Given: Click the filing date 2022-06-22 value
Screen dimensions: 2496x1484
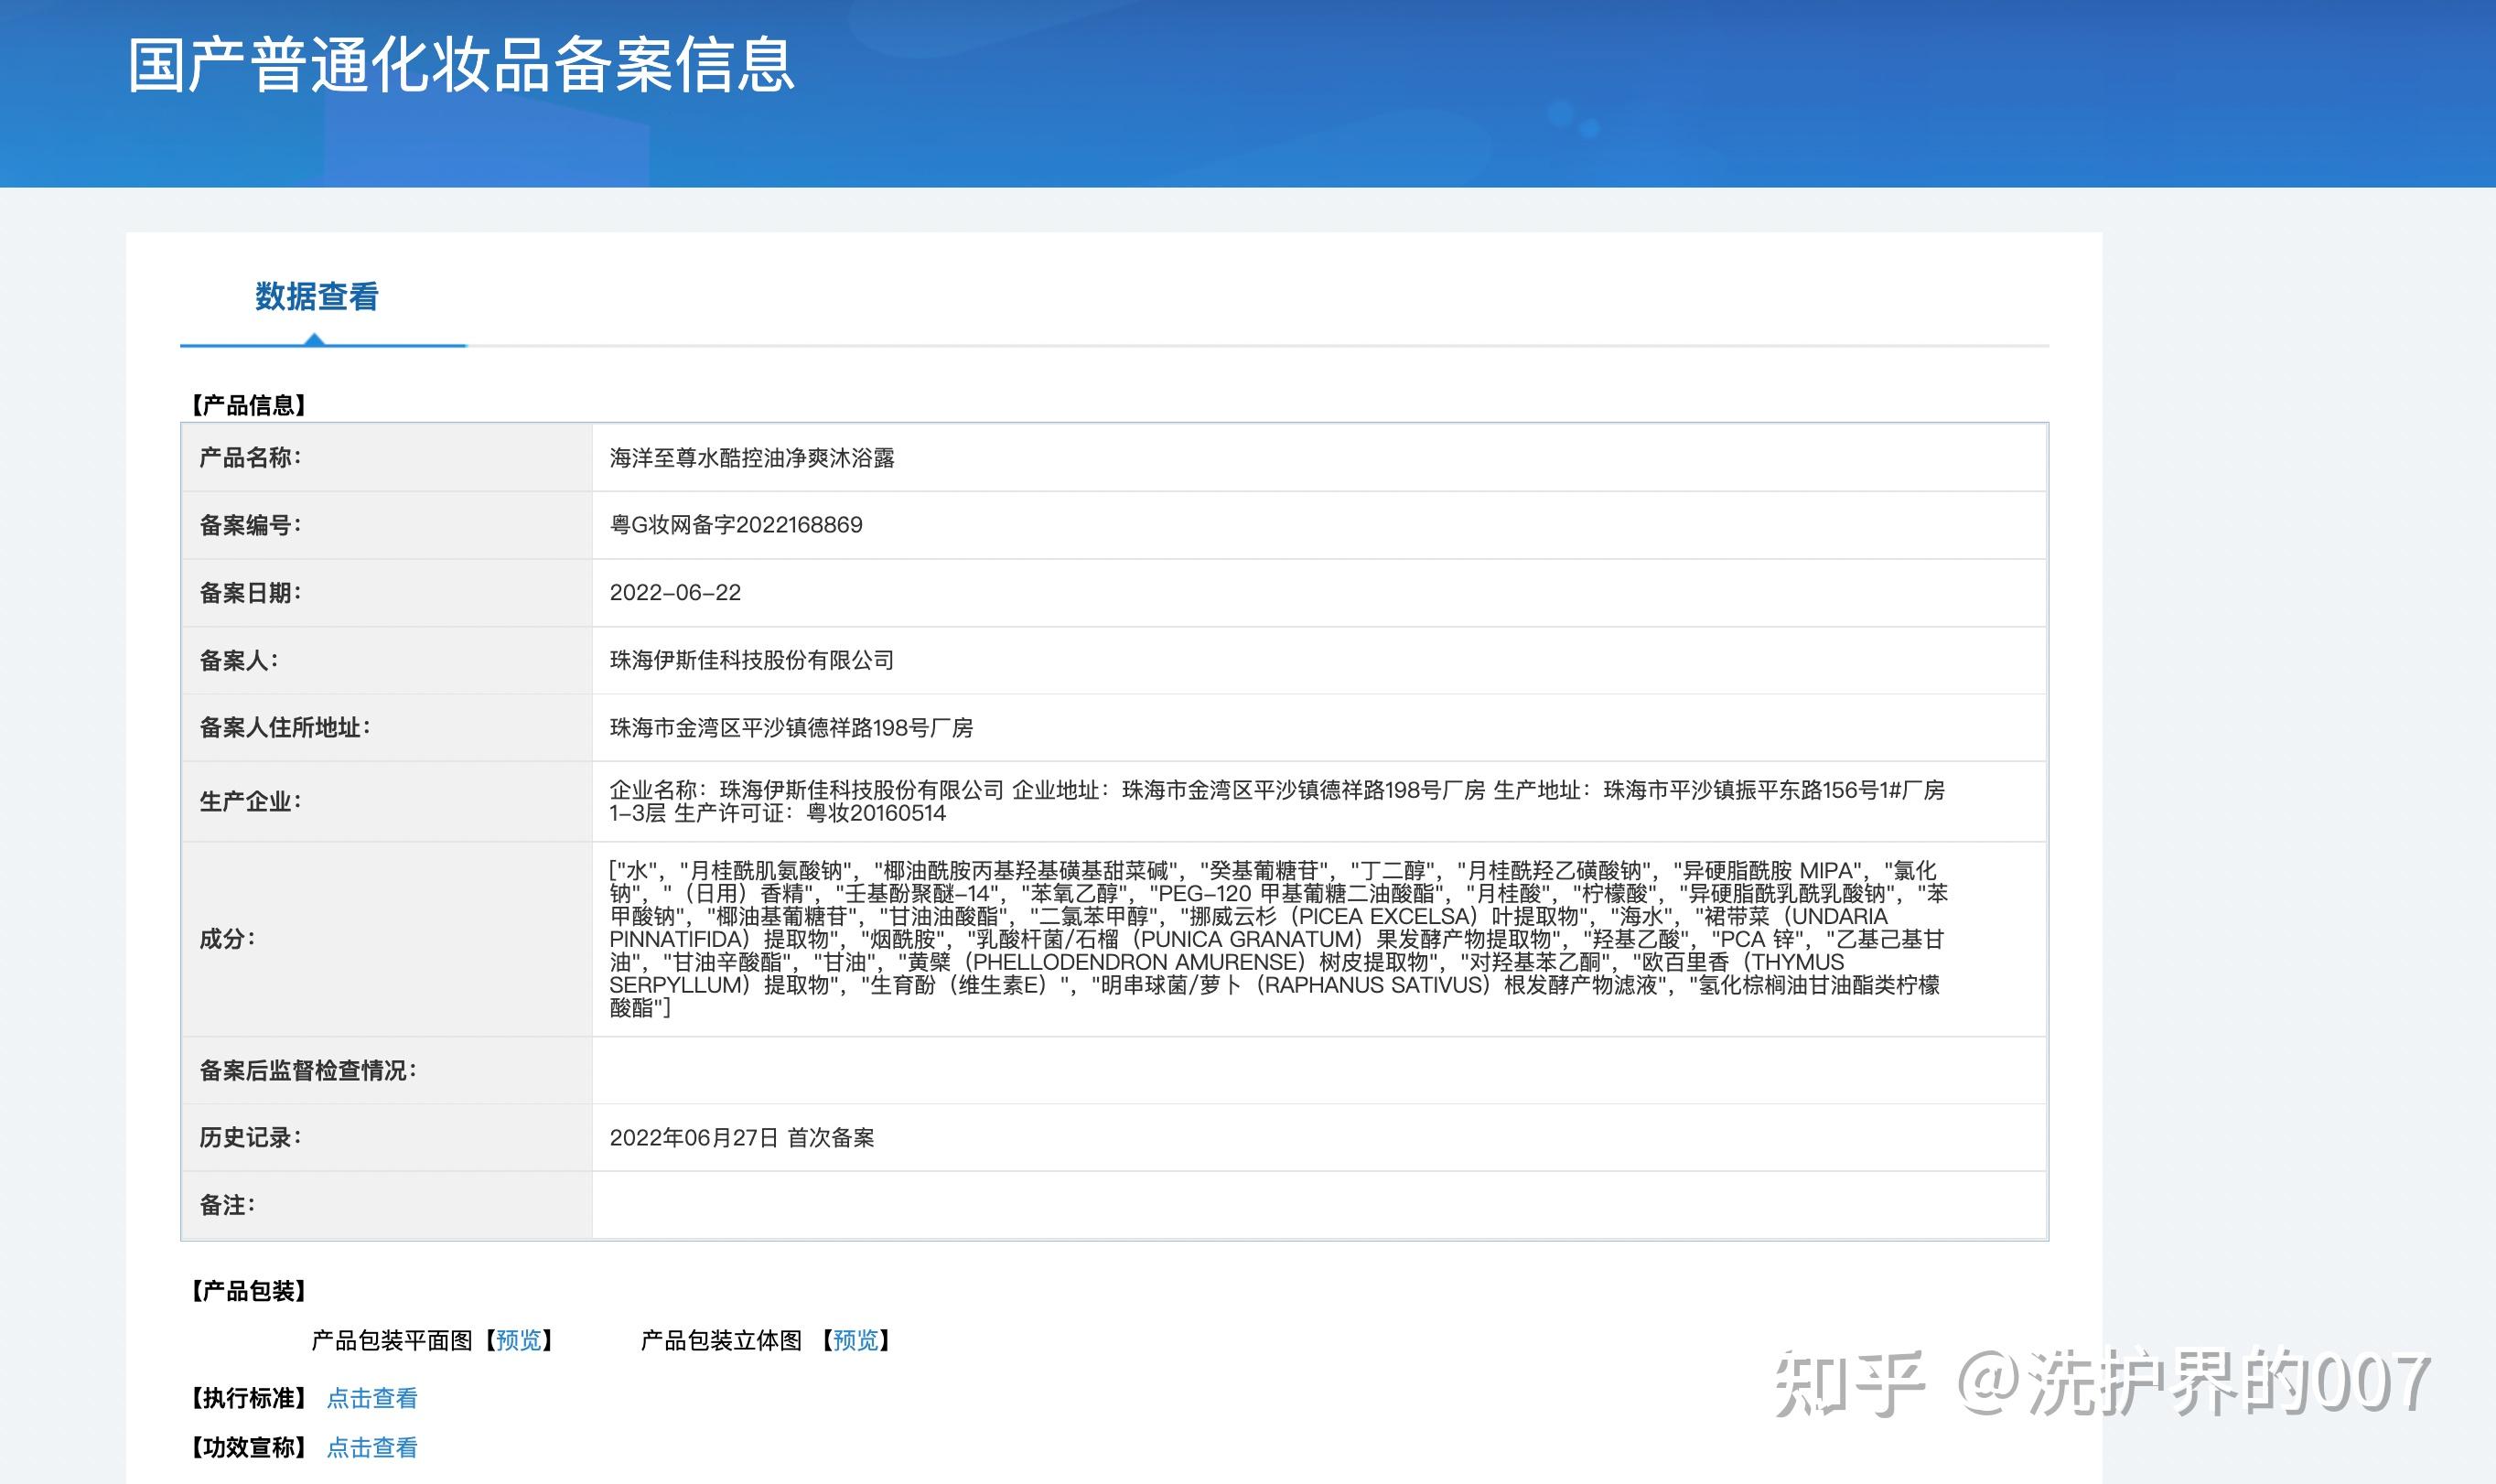Looking at the screenshot, I should [675, 593].
